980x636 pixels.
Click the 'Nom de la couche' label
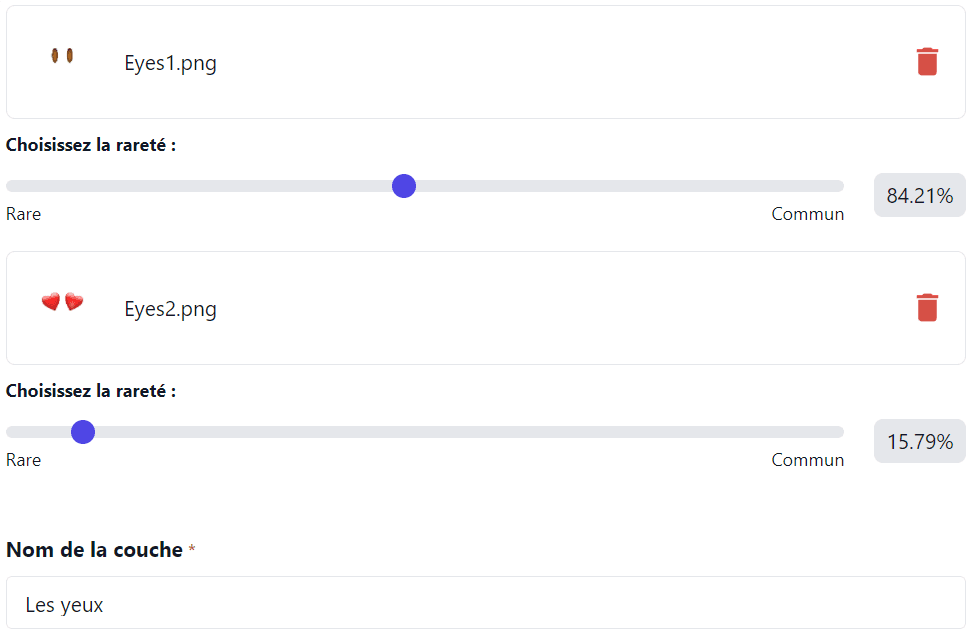click(94, 549)
